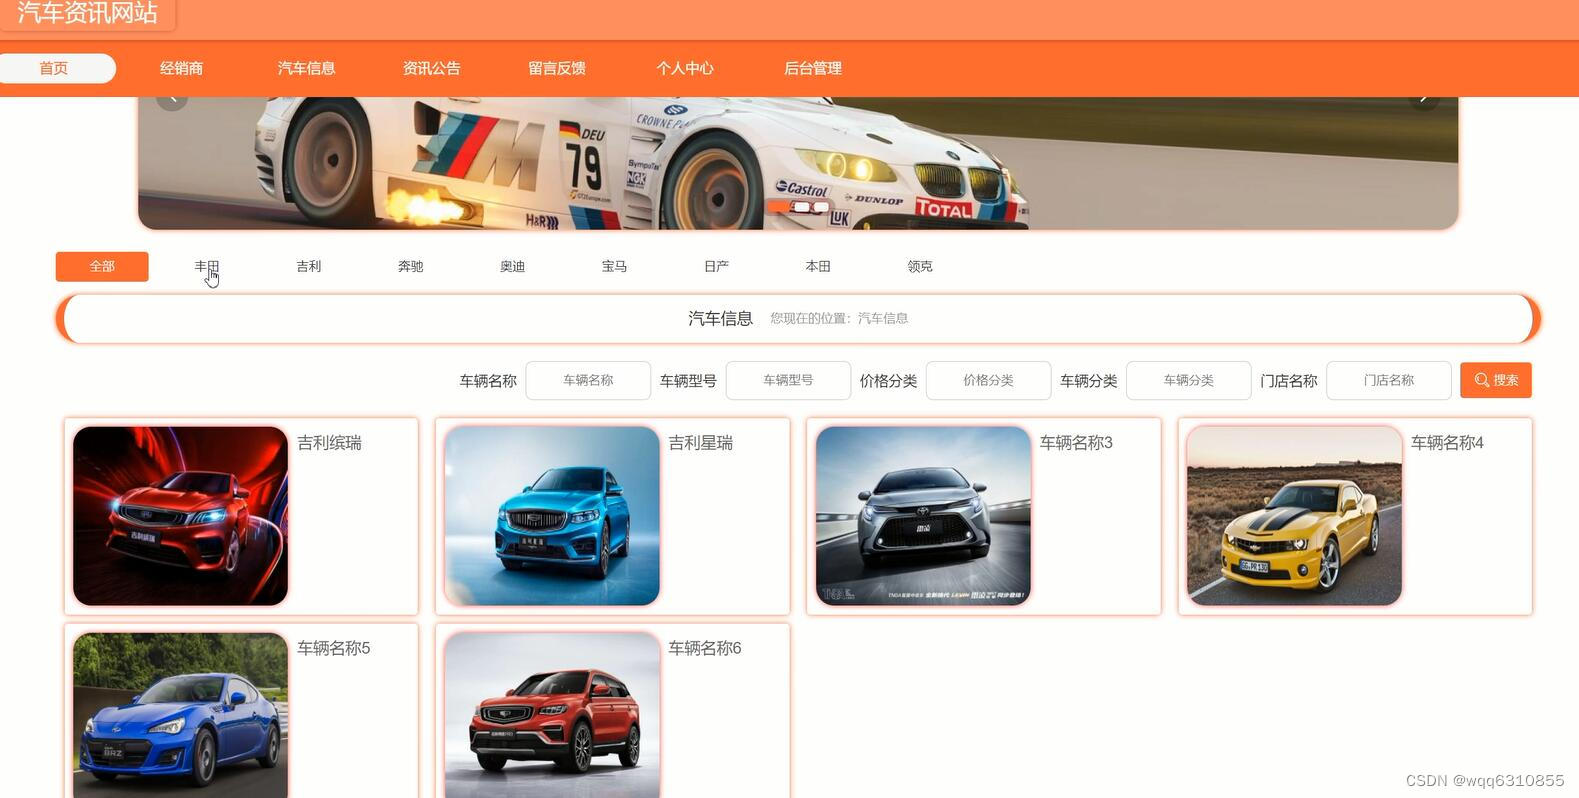This screenshot has height=798, width=1579.
Task: Open the 车辆名称5 blue sports car thumbnail
Action: (180, 715)
